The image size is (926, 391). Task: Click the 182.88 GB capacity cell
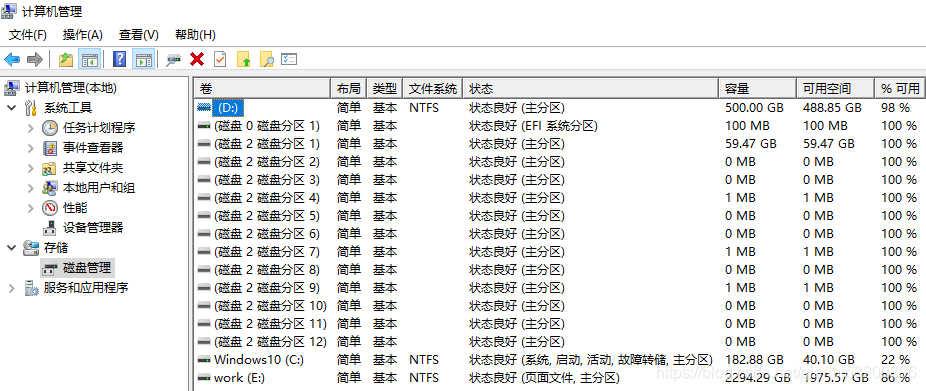pyautogui.click(x=754, y=360)
